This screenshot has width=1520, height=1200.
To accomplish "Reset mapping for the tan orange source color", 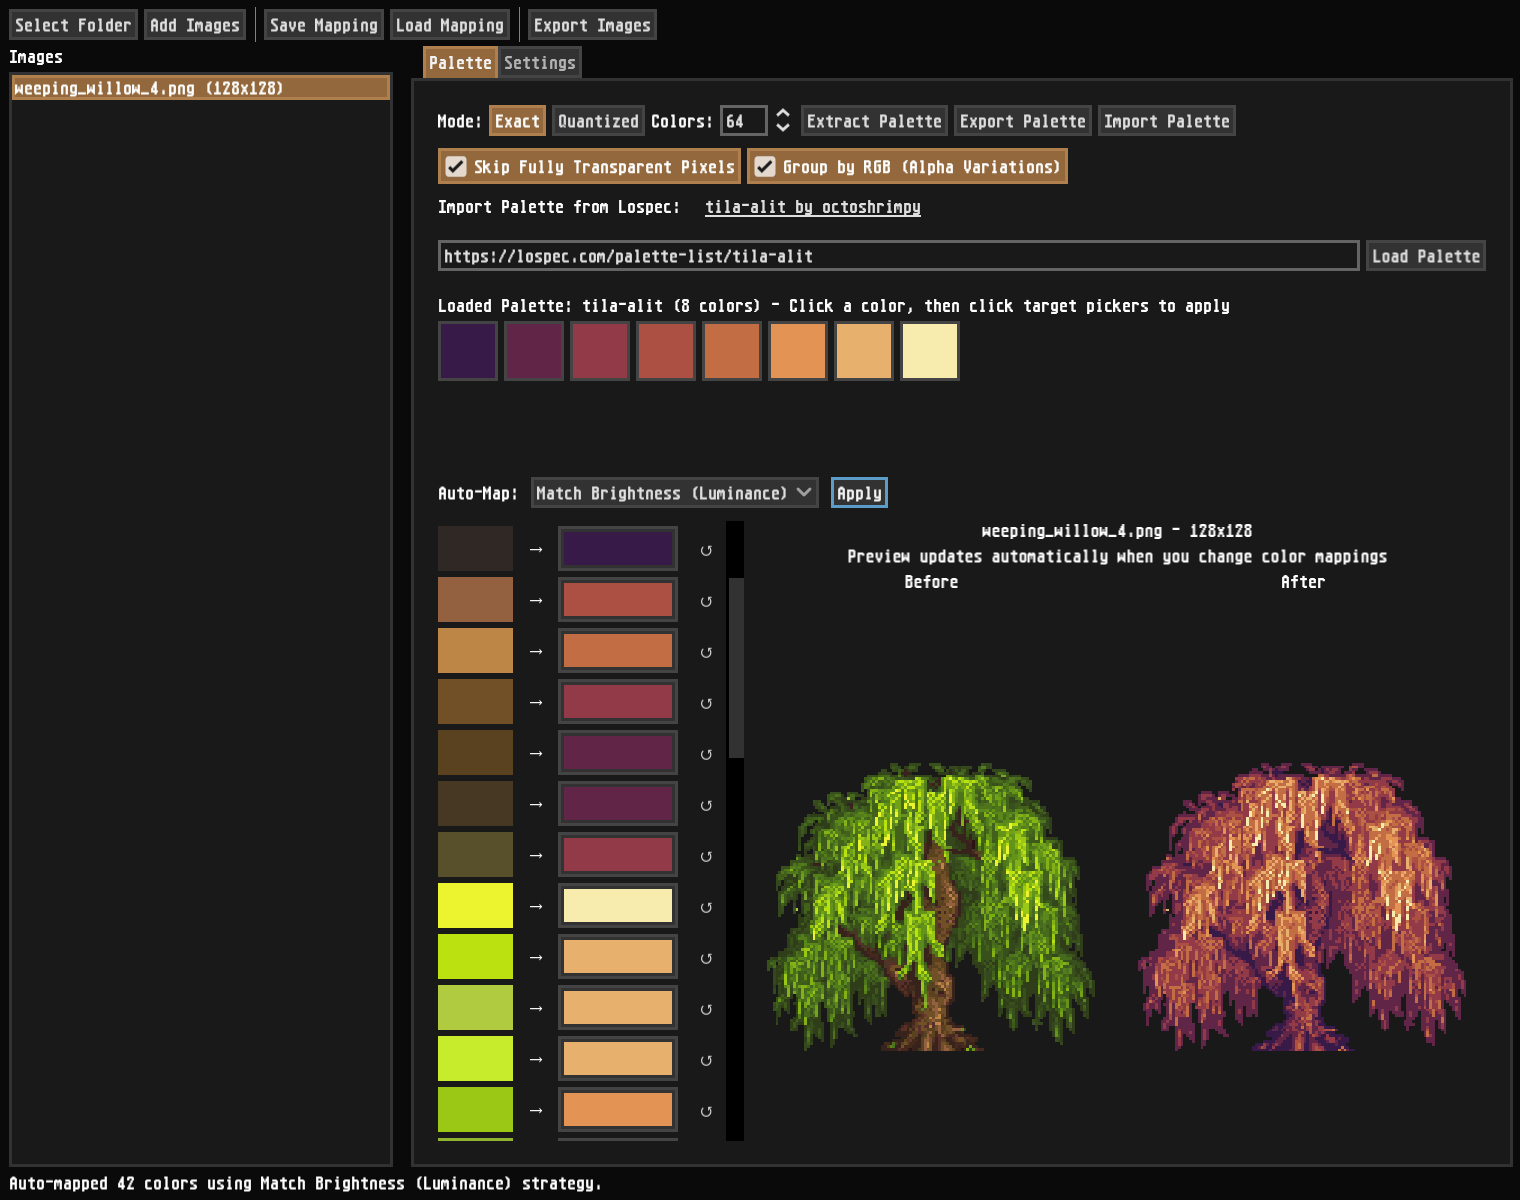I will (x=706, y=653).
